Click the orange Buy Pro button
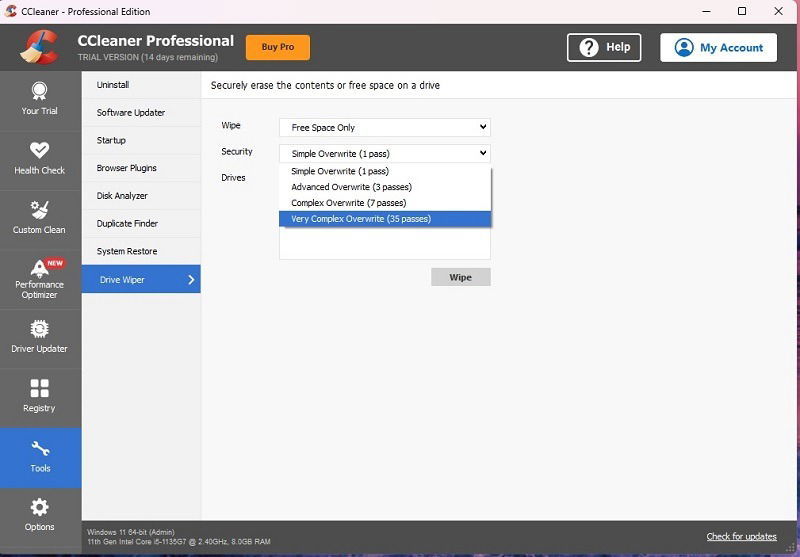Image resolution: width=800 pixels, height=557 pixels. (x=278, y=47)
